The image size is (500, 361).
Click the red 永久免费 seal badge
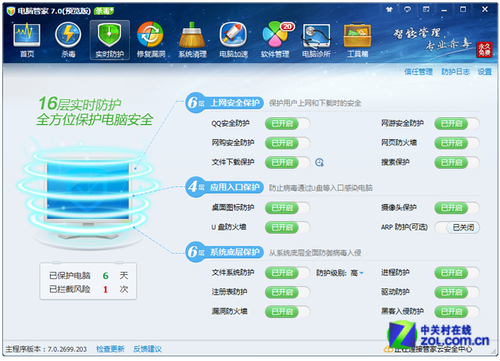click(484, 50)
